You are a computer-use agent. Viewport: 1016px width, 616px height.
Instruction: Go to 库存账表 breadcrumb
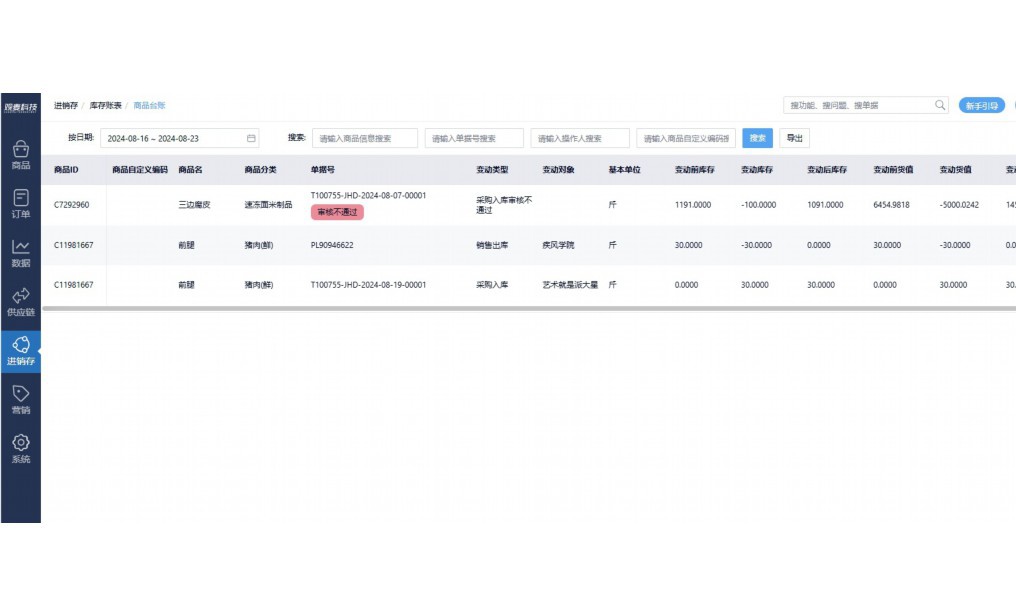[x=105, y=105]
